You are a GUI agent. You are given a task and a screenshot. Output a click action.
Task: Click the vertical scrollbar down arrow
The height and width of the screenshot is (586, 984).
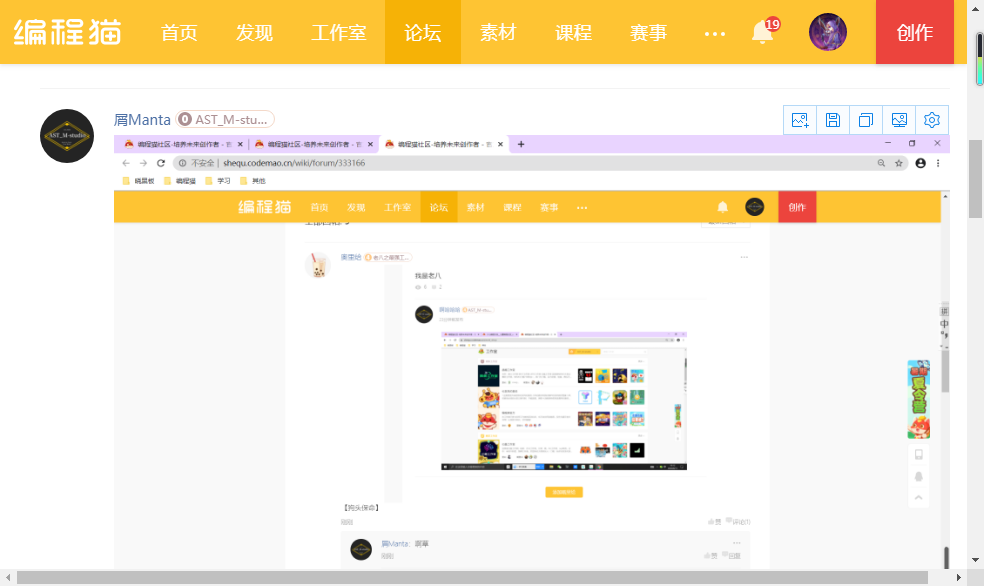975,560
